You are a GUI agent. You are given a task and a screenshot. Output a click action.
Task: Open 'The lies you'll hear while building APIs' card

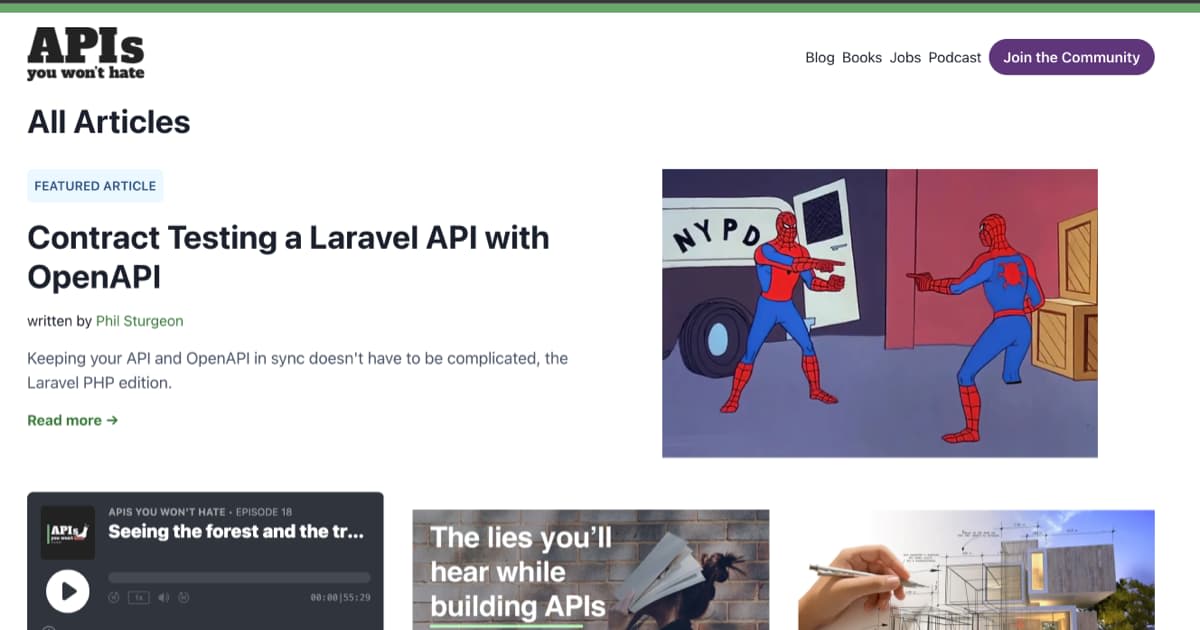591,570
